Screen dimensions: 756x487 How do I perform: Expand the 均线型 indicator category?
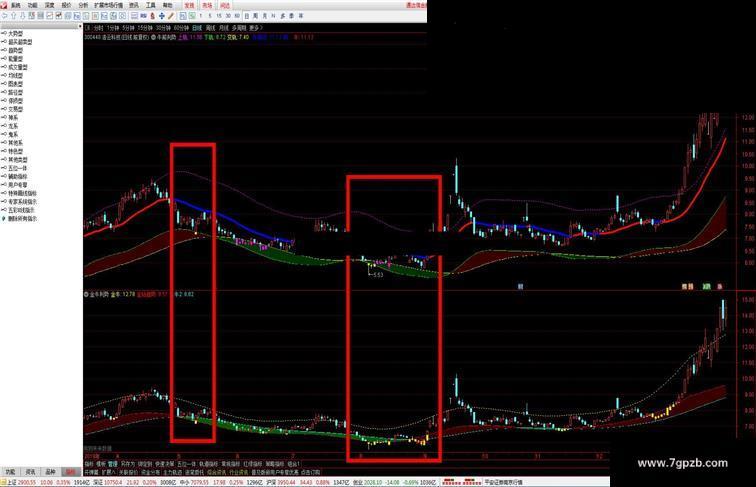point(15,76)
